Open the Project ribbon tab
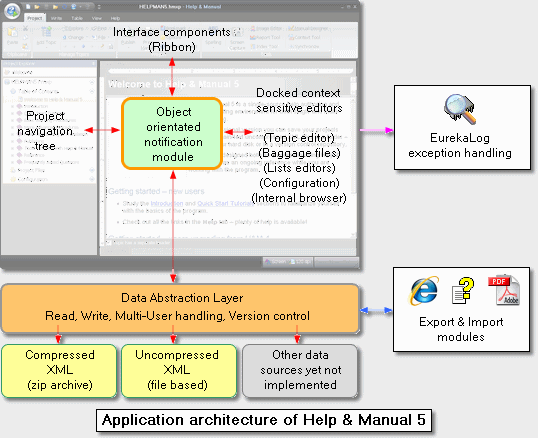This screenshot has width=538, height=438. point(35,18)
